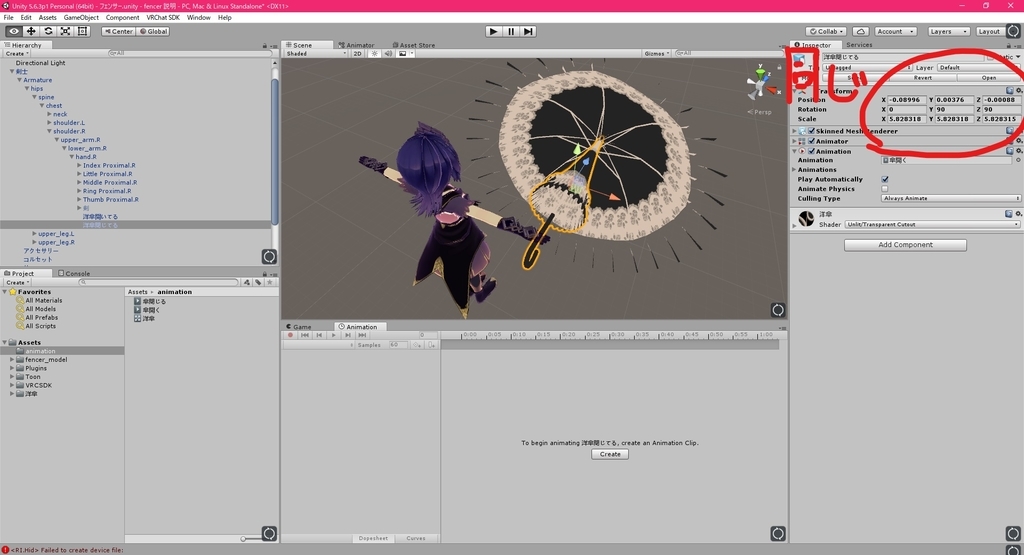Go to last keyframe in Animation window

362,335
